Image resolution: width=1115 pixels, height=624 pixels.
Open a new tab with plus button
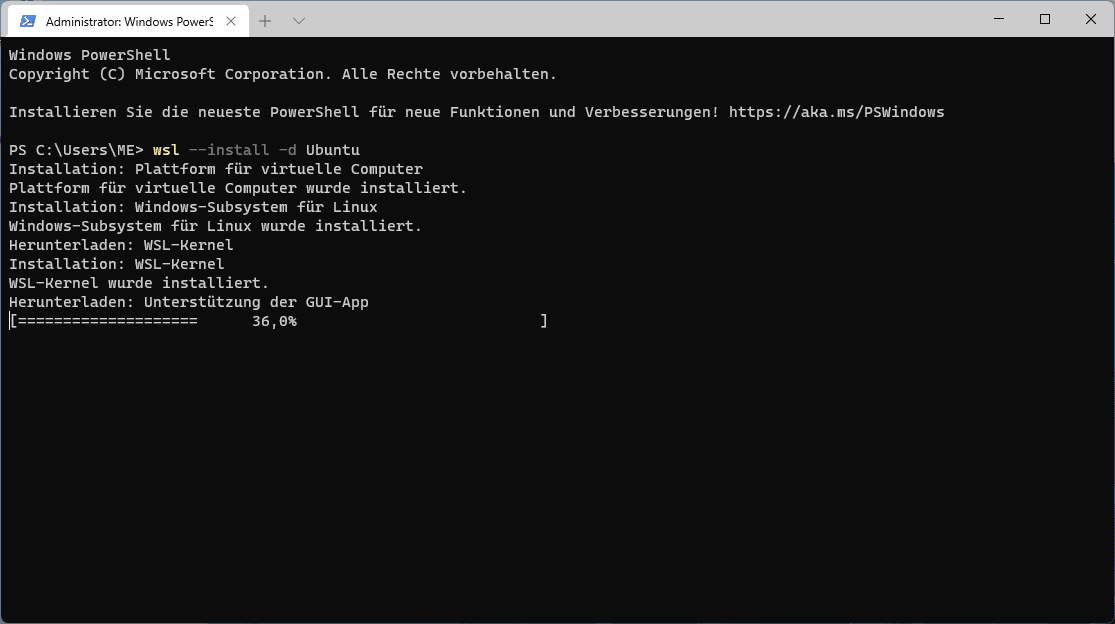coord(265,21)
